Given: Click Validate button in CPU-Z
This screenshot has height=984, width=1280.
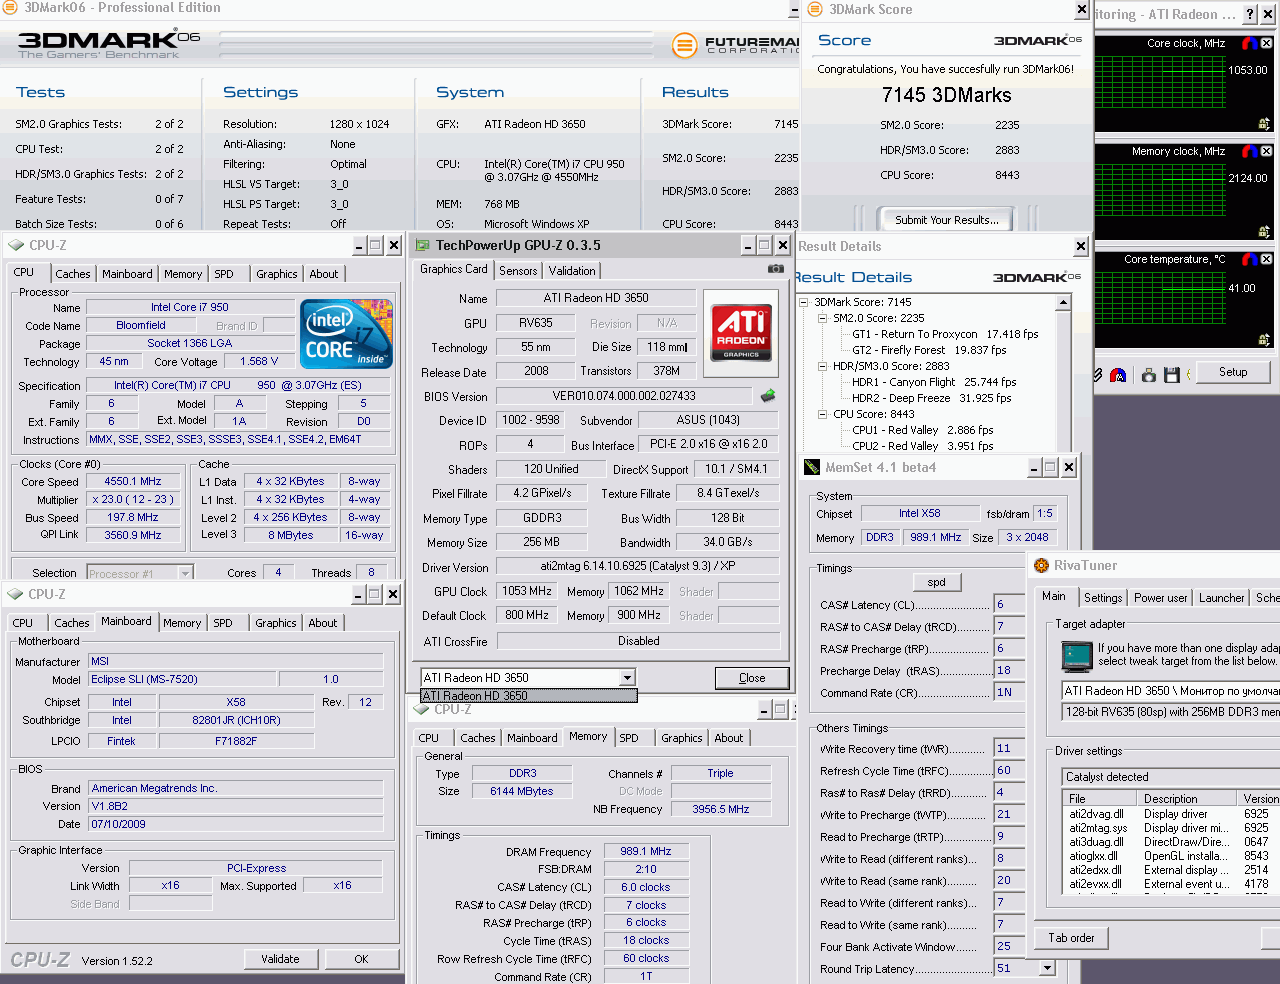Looking at the screenshot, I should pos(280,959).
